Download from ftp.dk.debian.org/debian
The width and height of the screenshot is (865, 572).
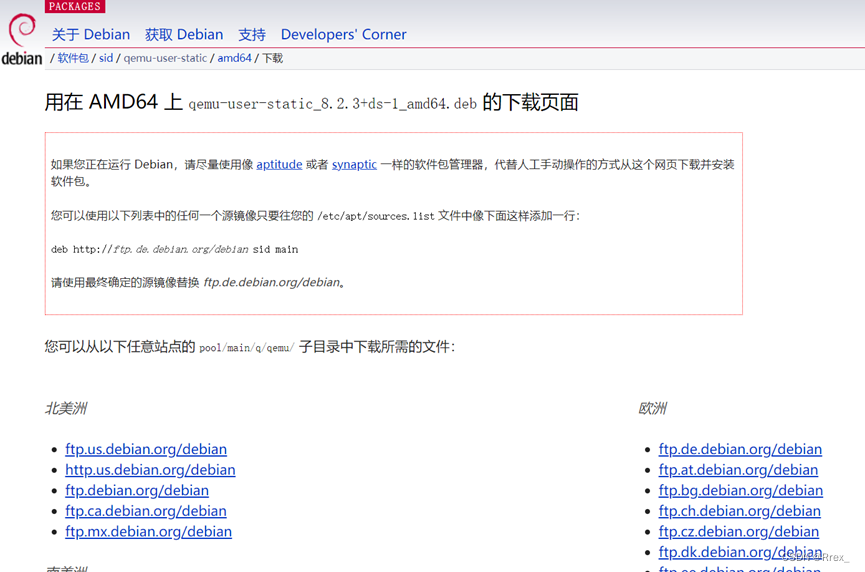point(740,552)
